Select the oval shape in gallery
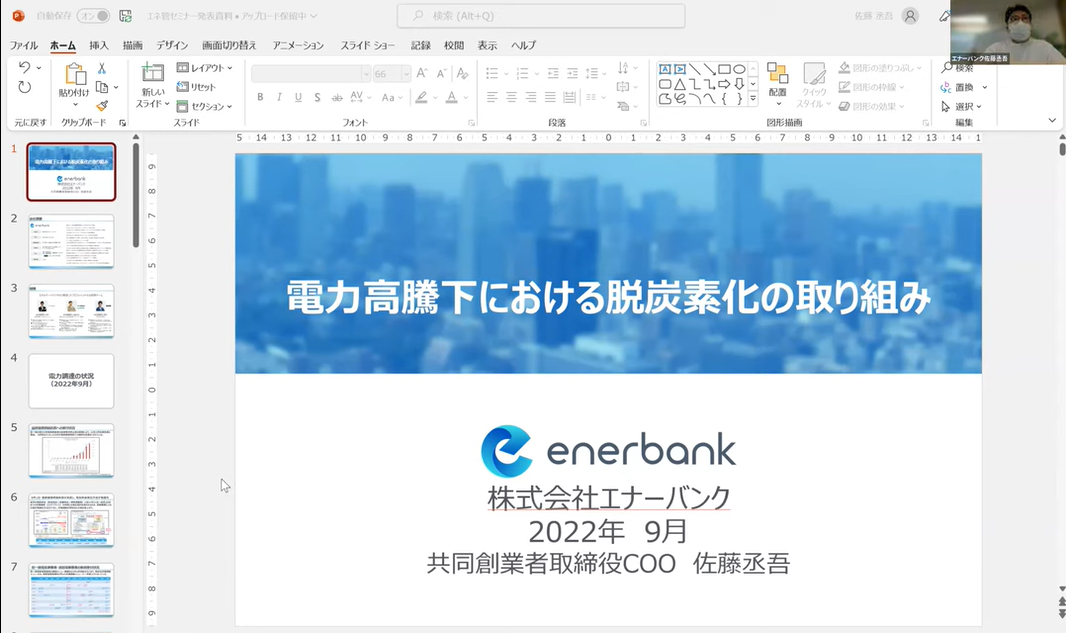 740,69
